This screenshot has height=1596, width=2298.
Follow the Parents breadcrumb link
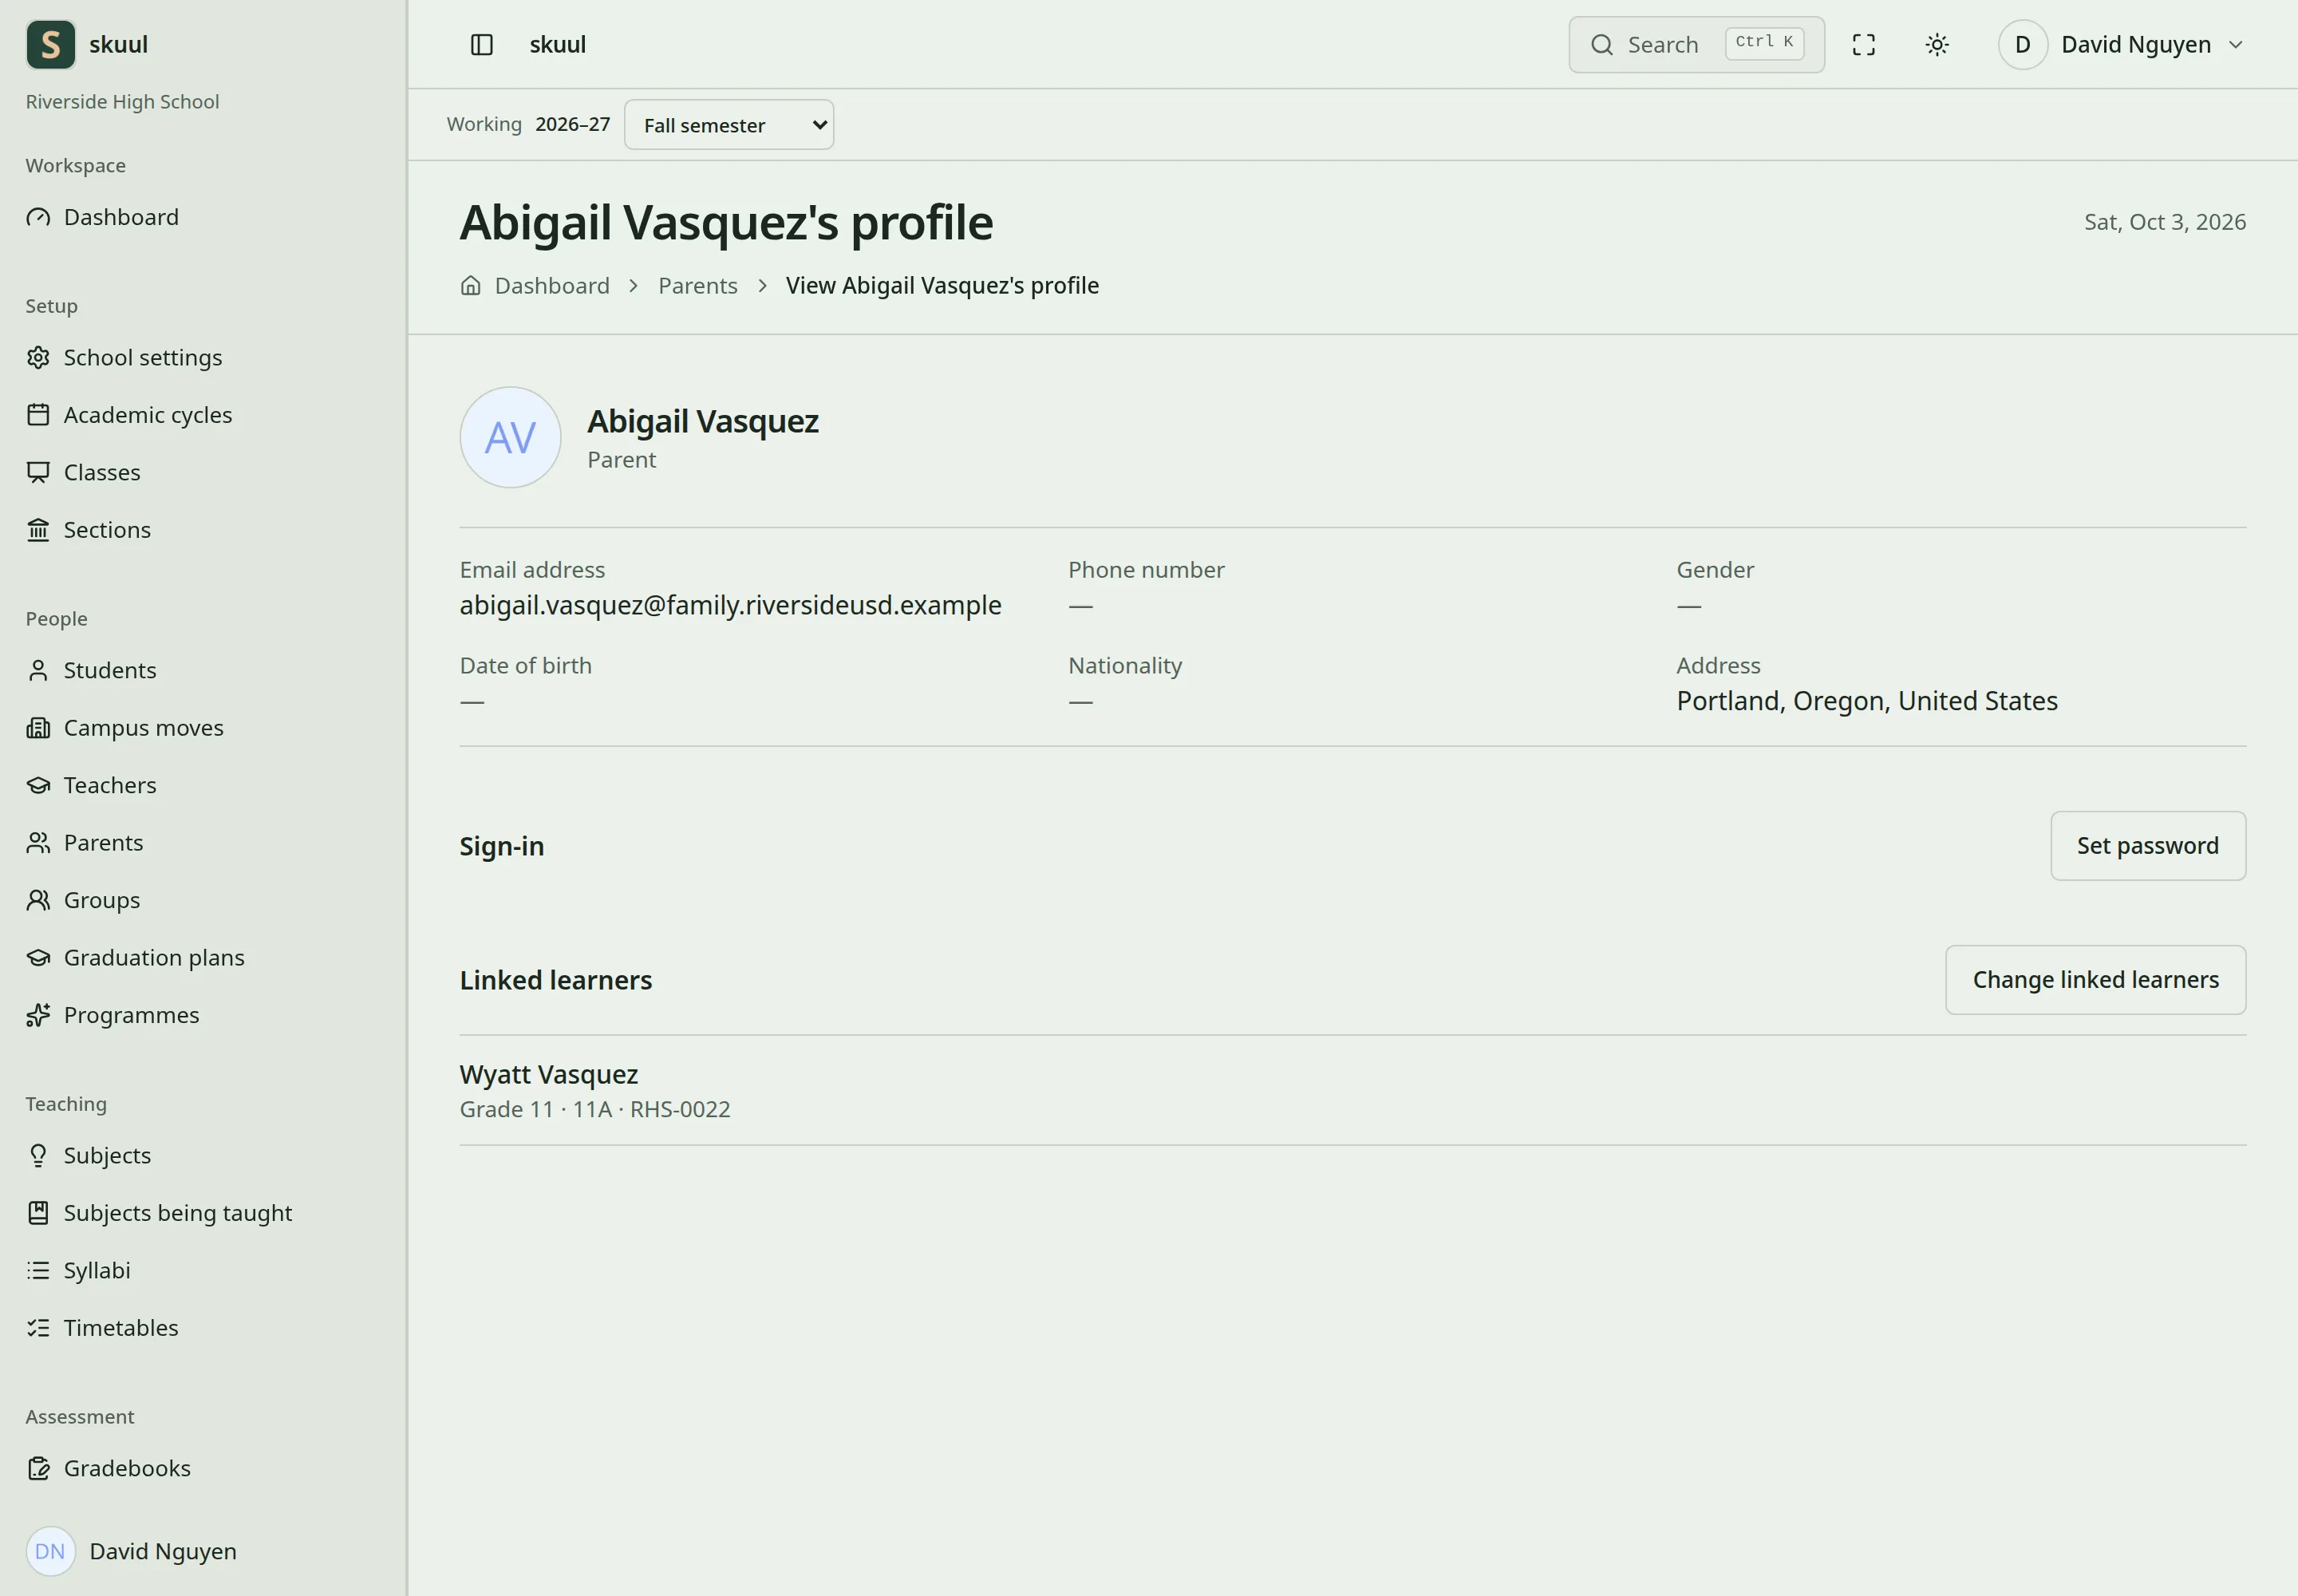[x=697, y=285]
